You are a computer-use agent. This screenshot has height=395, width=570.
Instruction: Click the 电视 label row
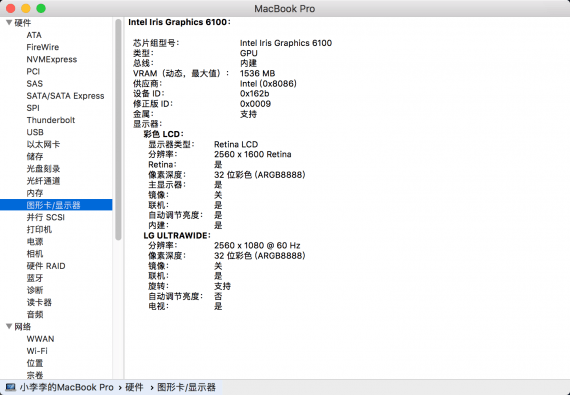[x=158, y=306]
